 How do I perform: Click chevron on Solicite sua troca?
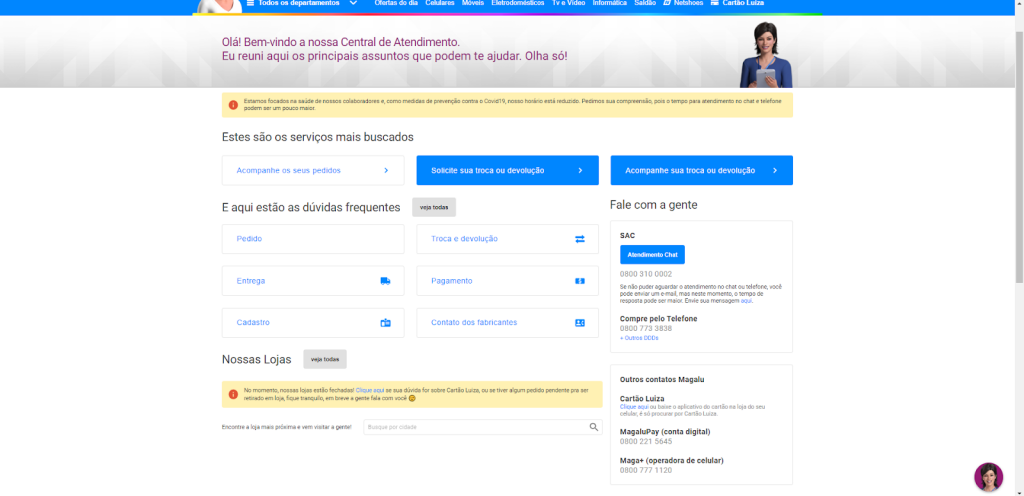point(581,170)
